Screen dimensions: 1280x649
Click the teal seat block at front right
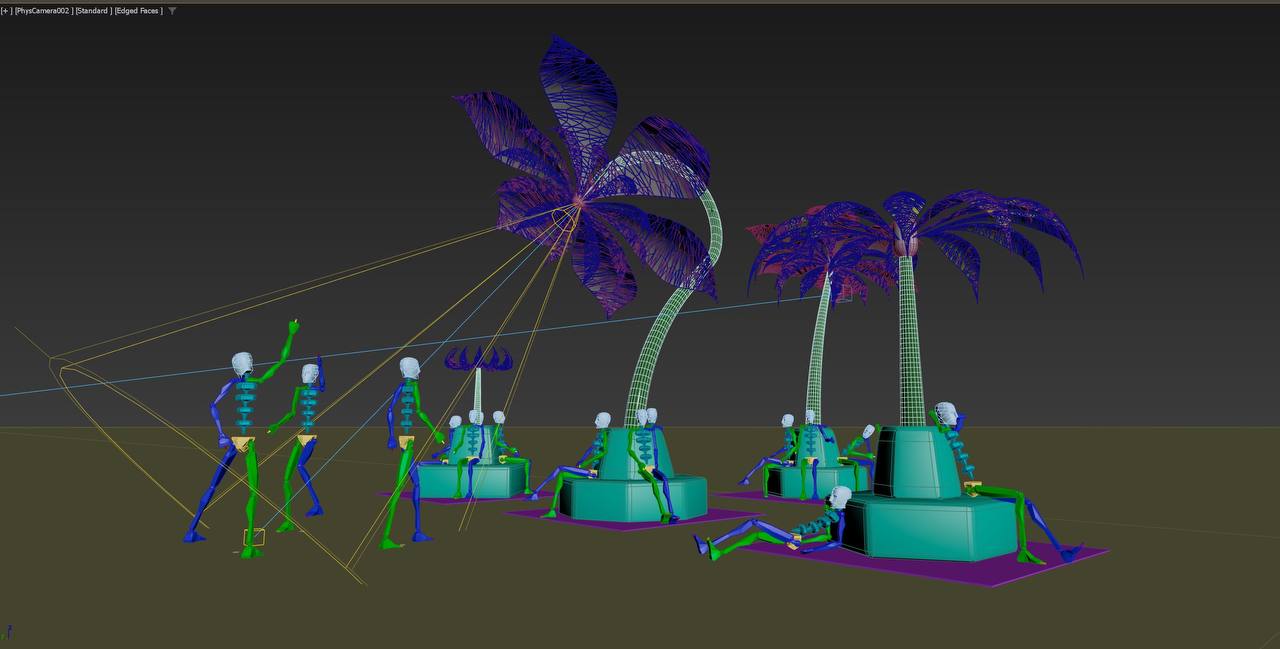(x=940, y=528)
